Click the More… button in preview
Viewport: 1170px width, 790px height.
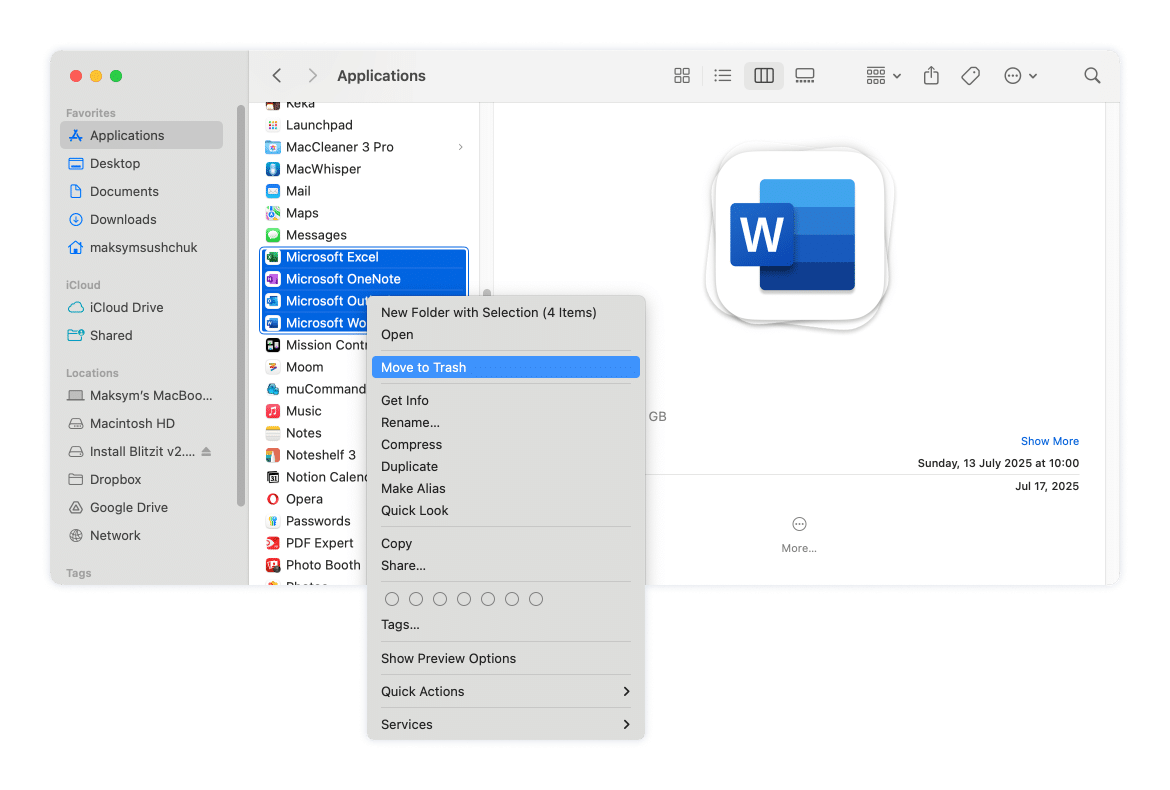click(x=799, y=535)
